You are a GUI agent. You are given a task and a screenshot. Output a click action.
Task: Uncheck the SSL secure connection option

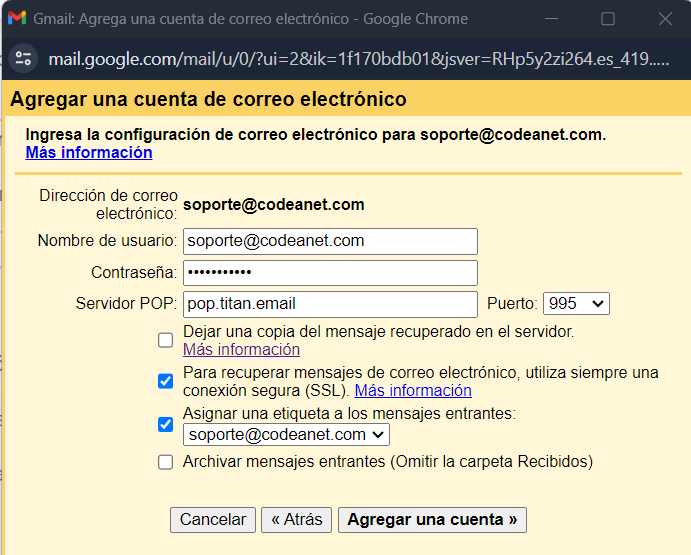pos(165,381)
